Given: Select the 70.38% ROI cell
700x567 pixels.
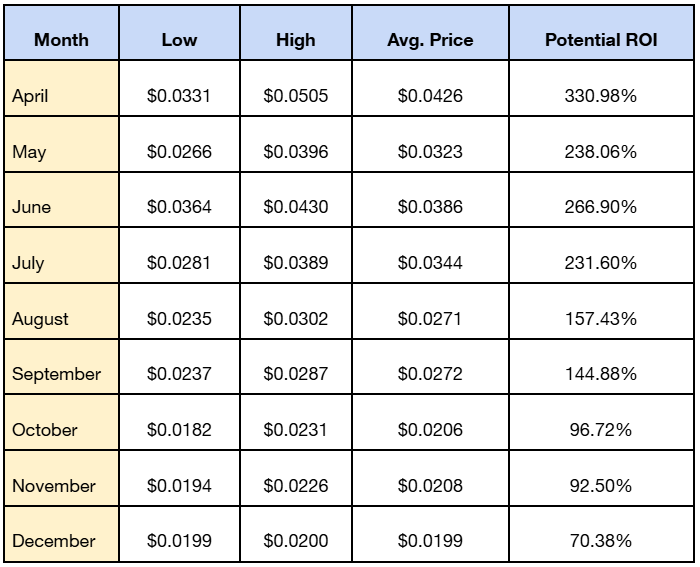Looking at the screenshot, I should [600, 541].
